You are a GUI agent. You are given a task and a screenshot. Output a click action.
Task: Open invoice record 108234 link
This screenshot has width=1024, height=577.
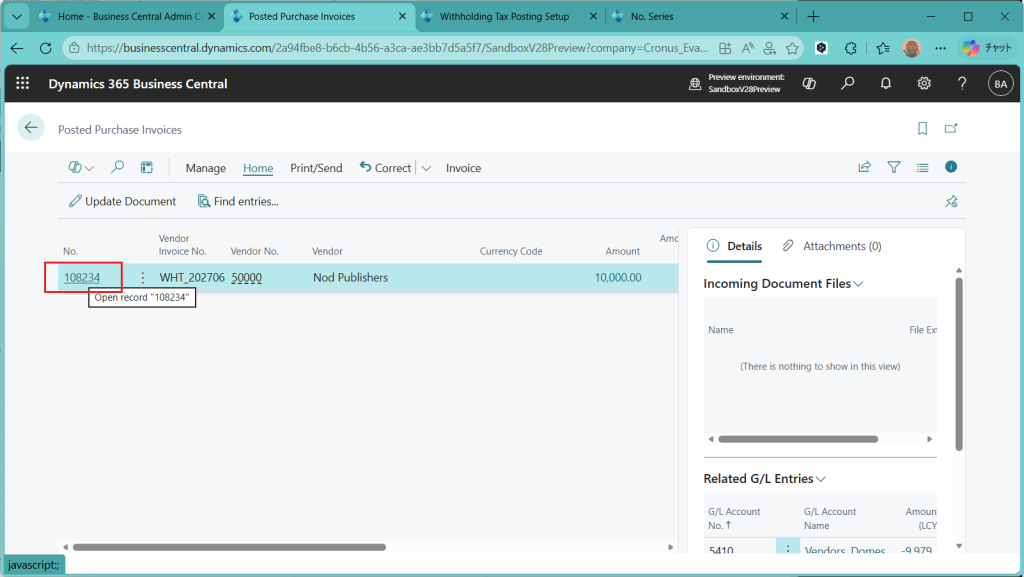coord(82,277)
